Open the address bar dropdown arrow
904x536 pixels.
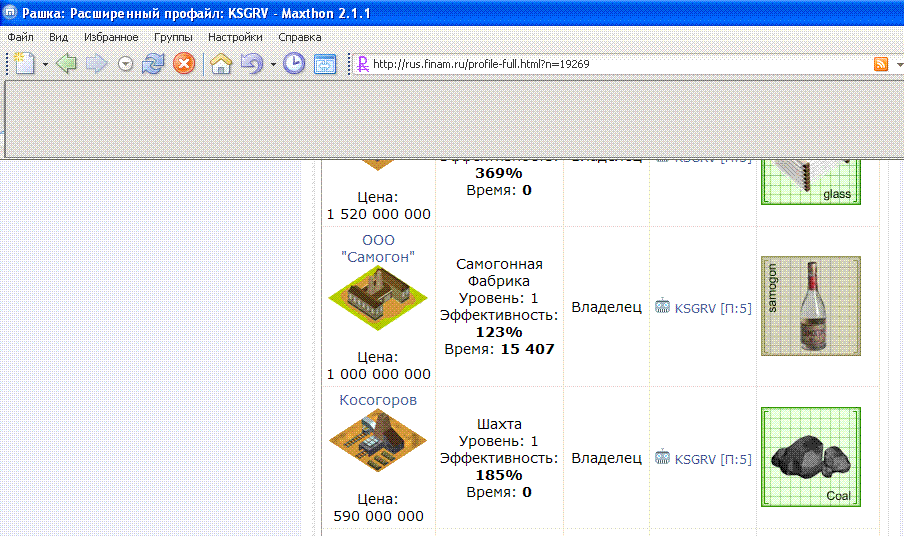click(899, 65)
